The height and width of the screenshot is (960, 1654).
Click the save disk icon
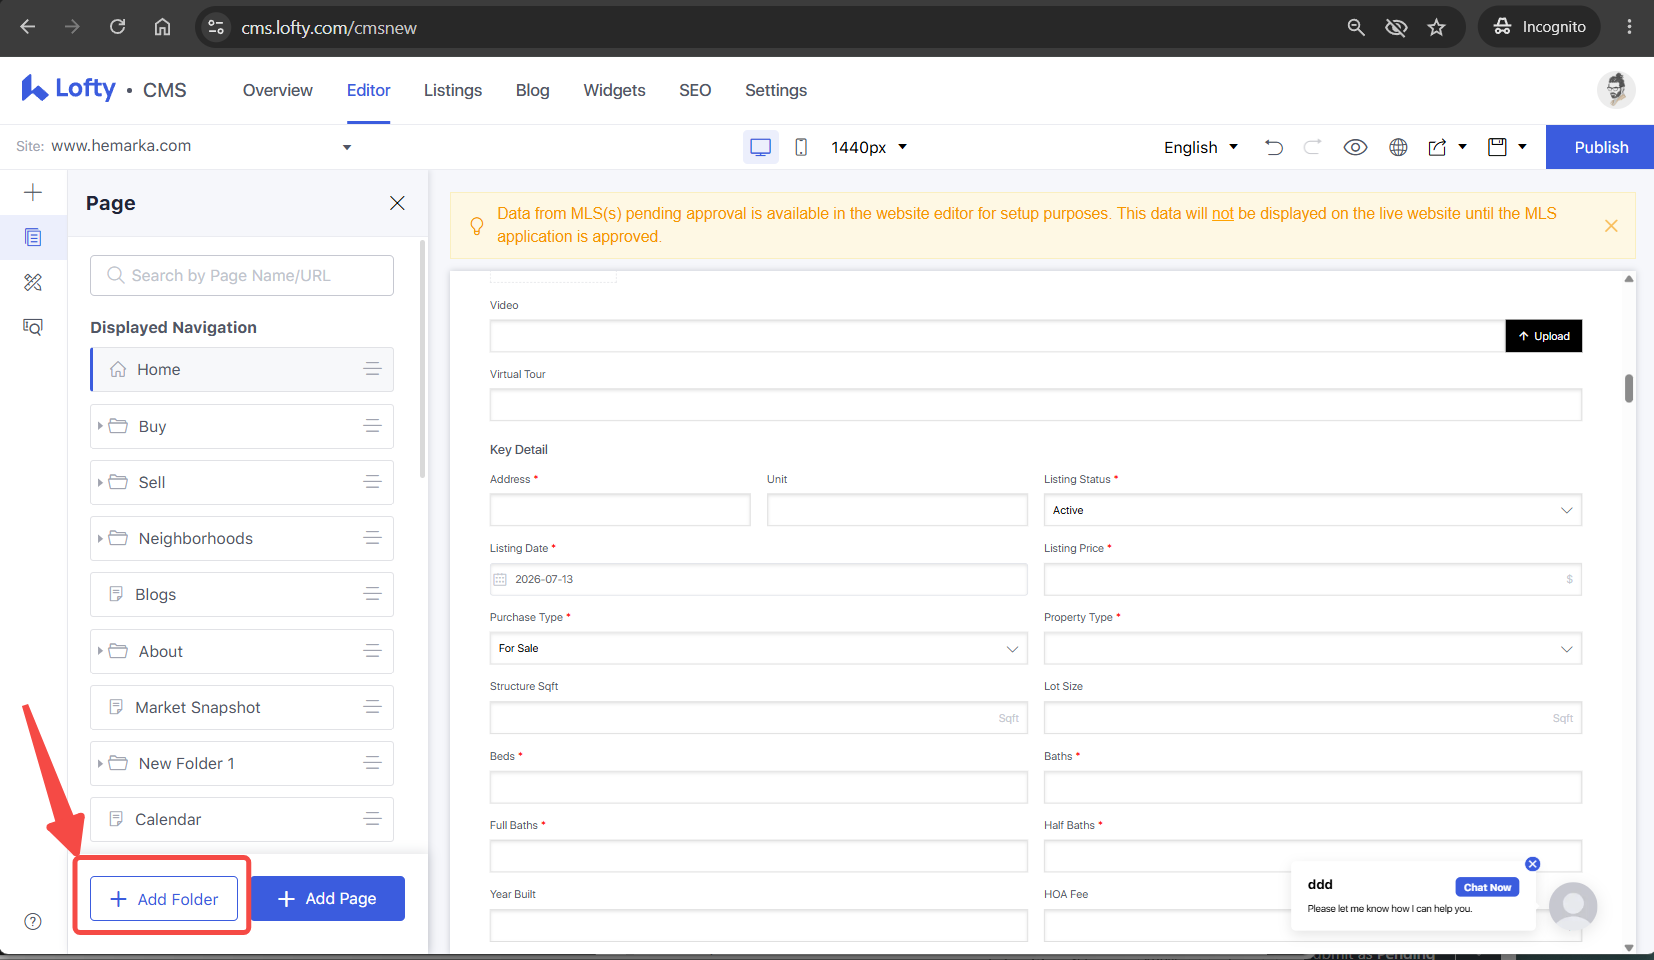point(1497,147)
